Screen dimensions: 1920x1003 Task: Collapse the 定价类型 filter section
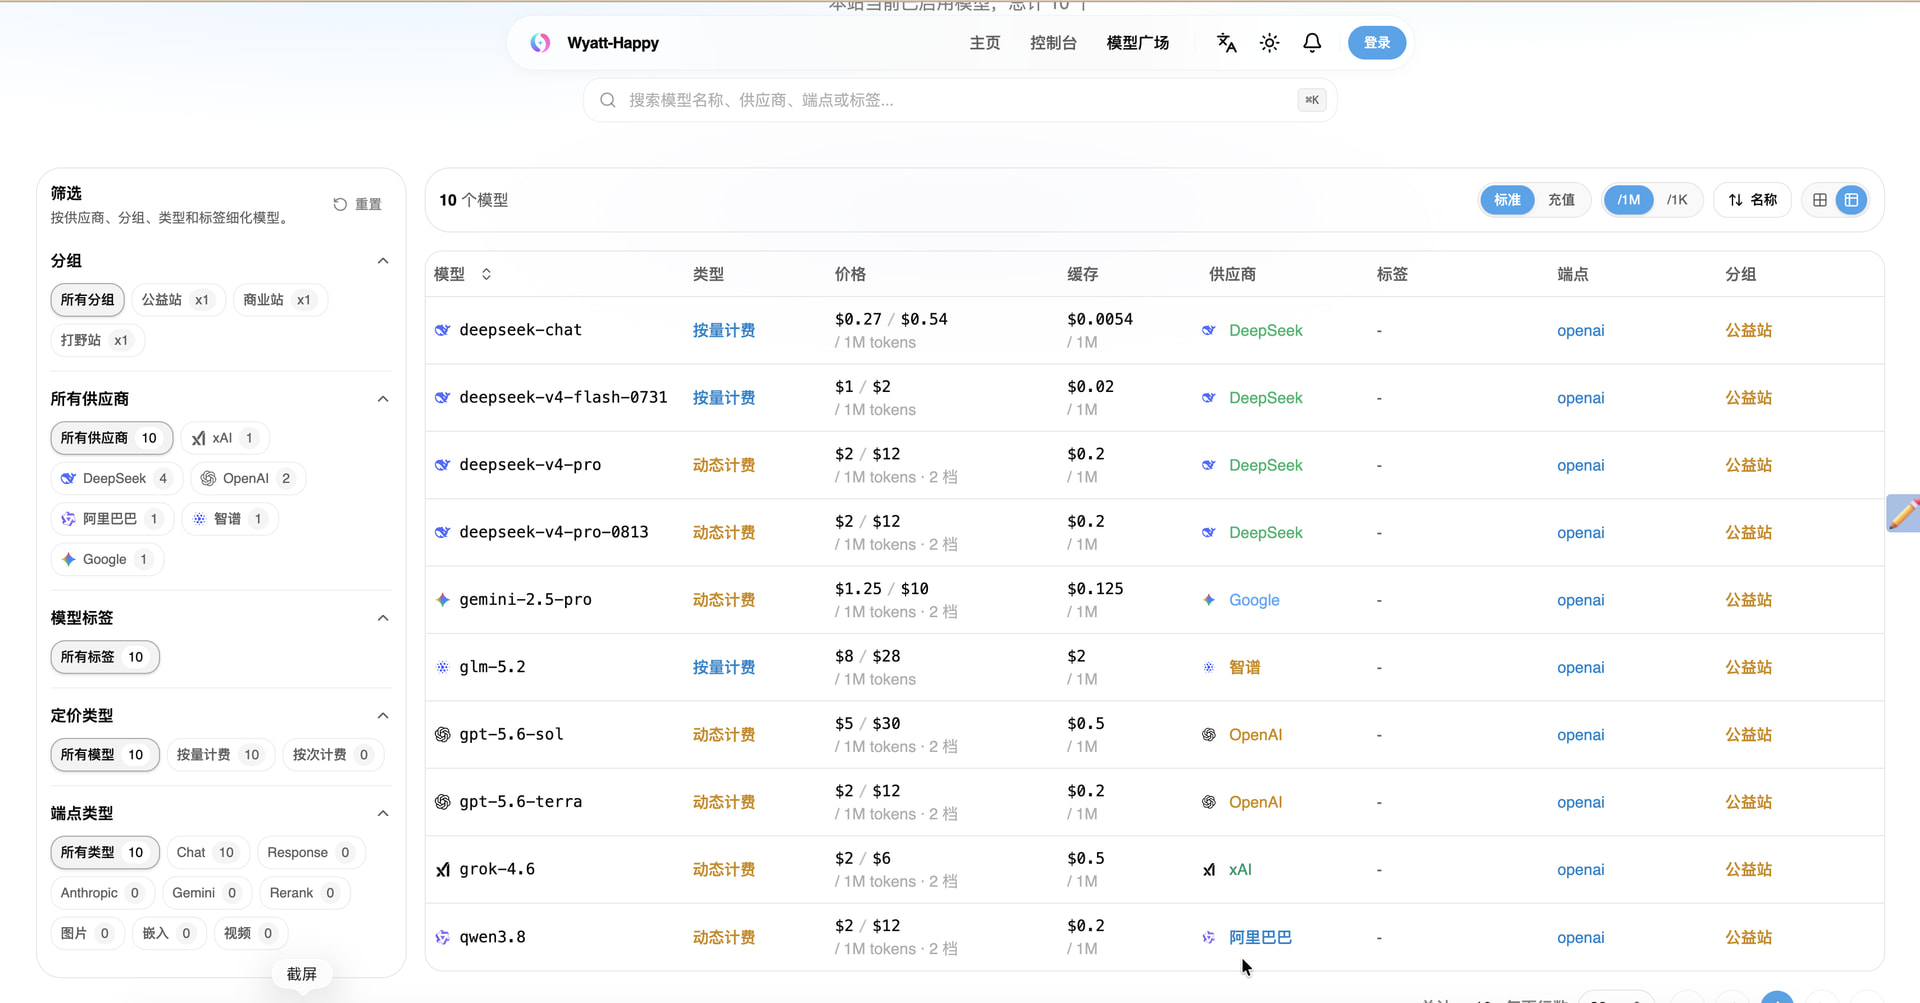383,716
